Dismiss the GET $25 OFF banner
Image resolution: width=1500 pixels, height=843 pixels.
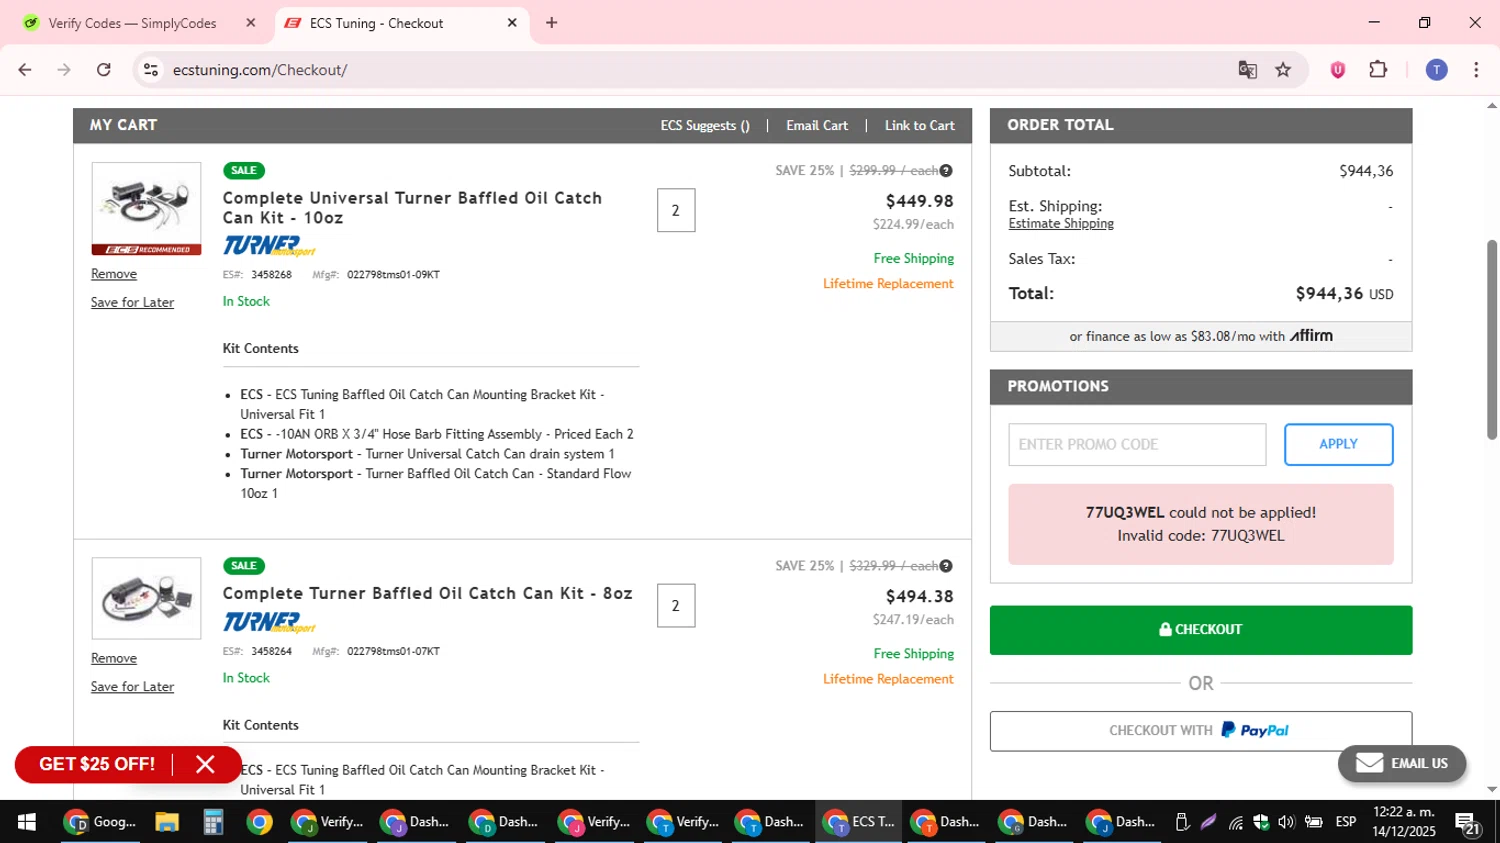(205, 765)
